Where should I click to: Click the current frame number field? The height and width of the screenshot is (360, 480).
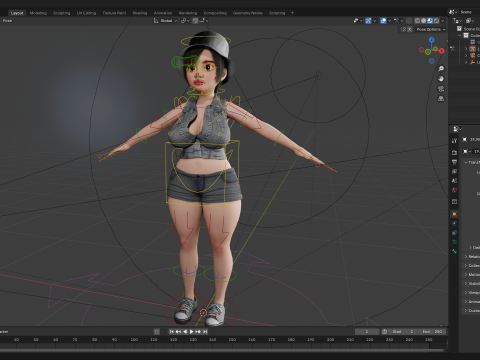click(x=367, y=332)
